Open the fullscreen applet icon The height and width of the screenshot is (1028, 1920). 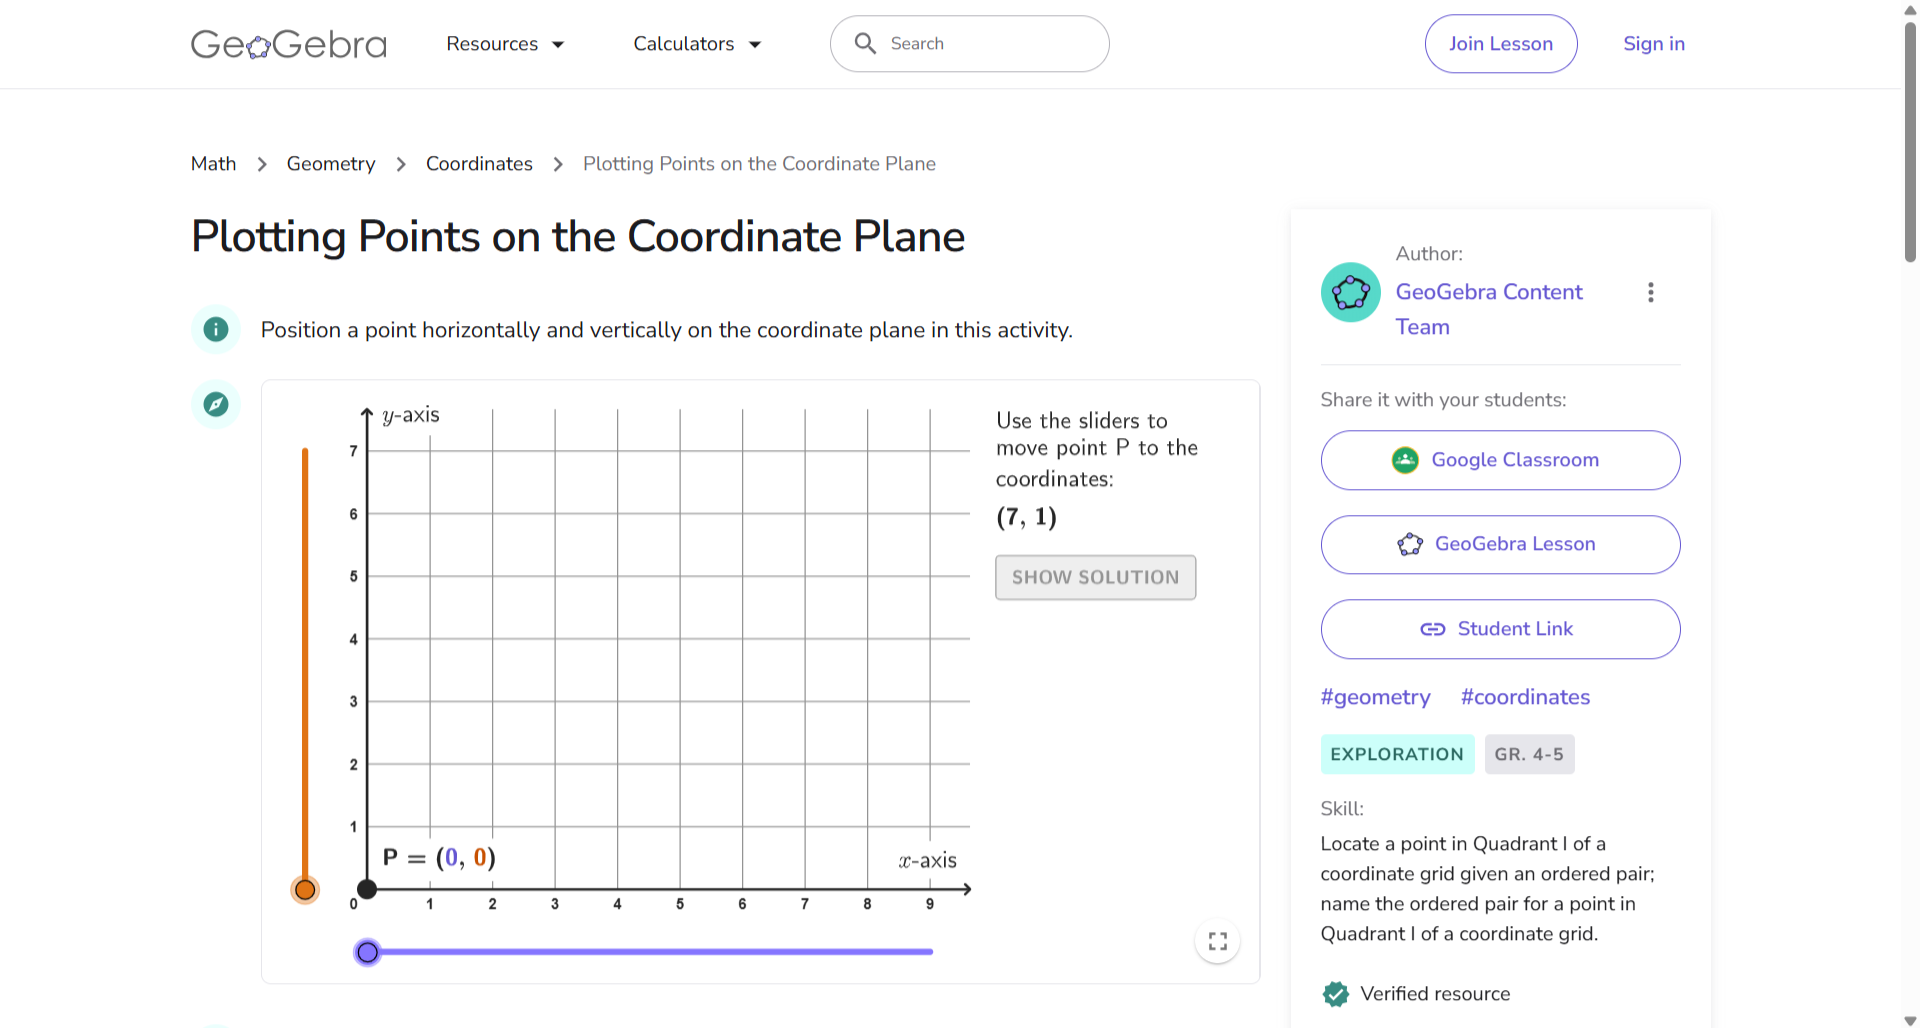click(1217, 942)
